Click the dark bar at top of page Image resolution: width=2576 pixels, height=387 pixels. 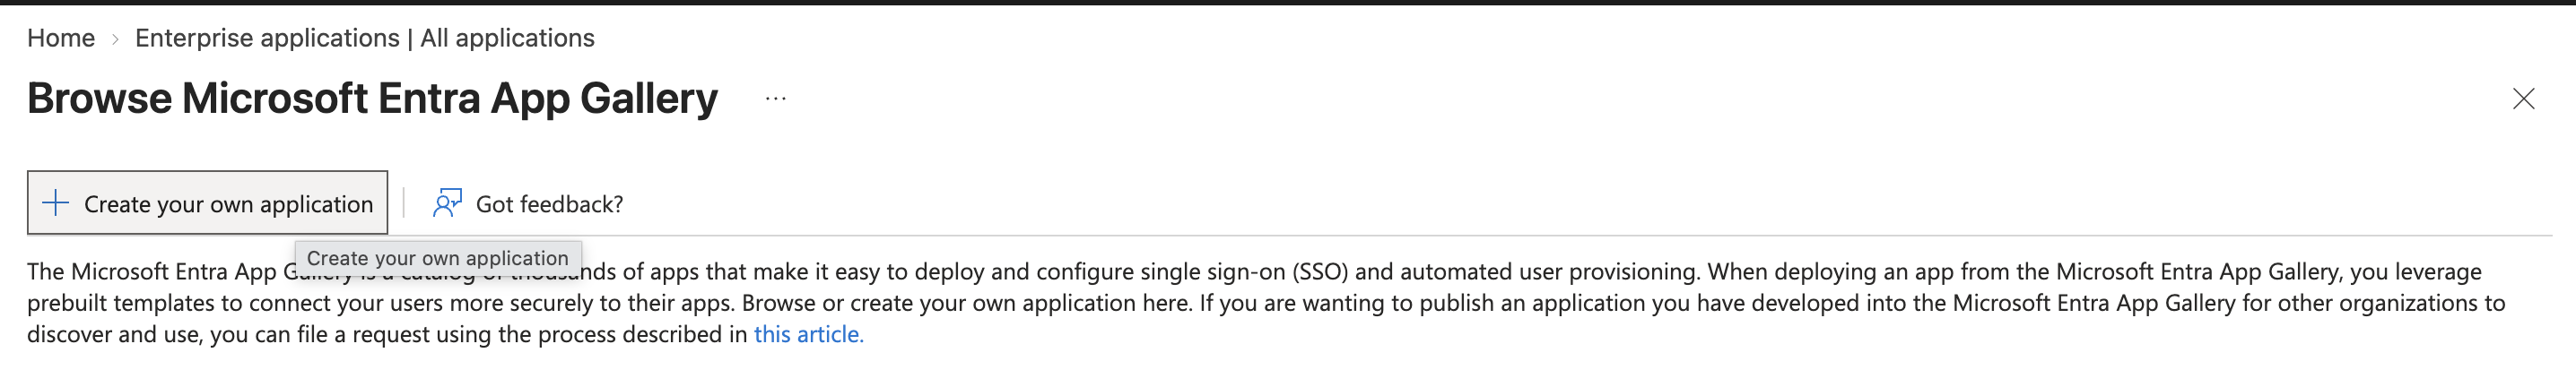[1288, 3]
